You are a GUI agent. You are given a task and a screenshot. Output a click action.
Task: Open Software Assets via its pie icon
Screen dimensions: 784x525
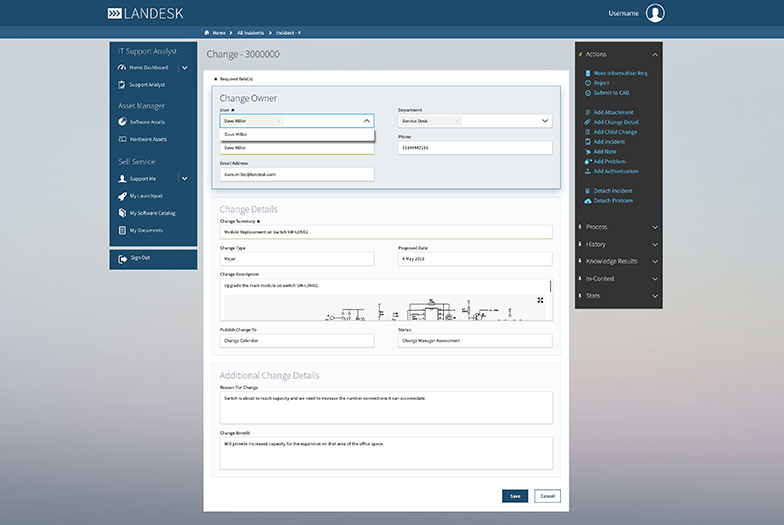(122, 122)
